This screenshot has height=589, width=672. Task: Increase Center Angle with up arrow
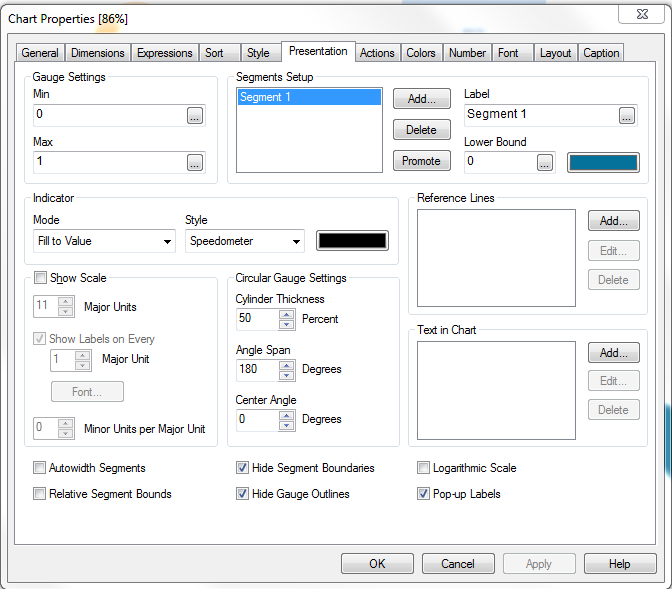pyautogui.click(x=287, y=415)
